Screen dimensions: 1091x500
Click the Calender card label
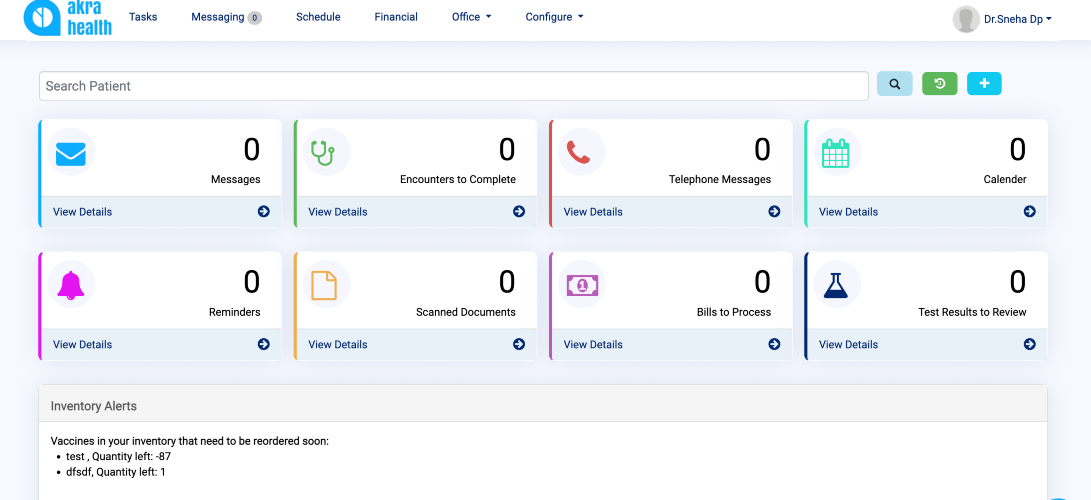click(x=1005, y=179)
